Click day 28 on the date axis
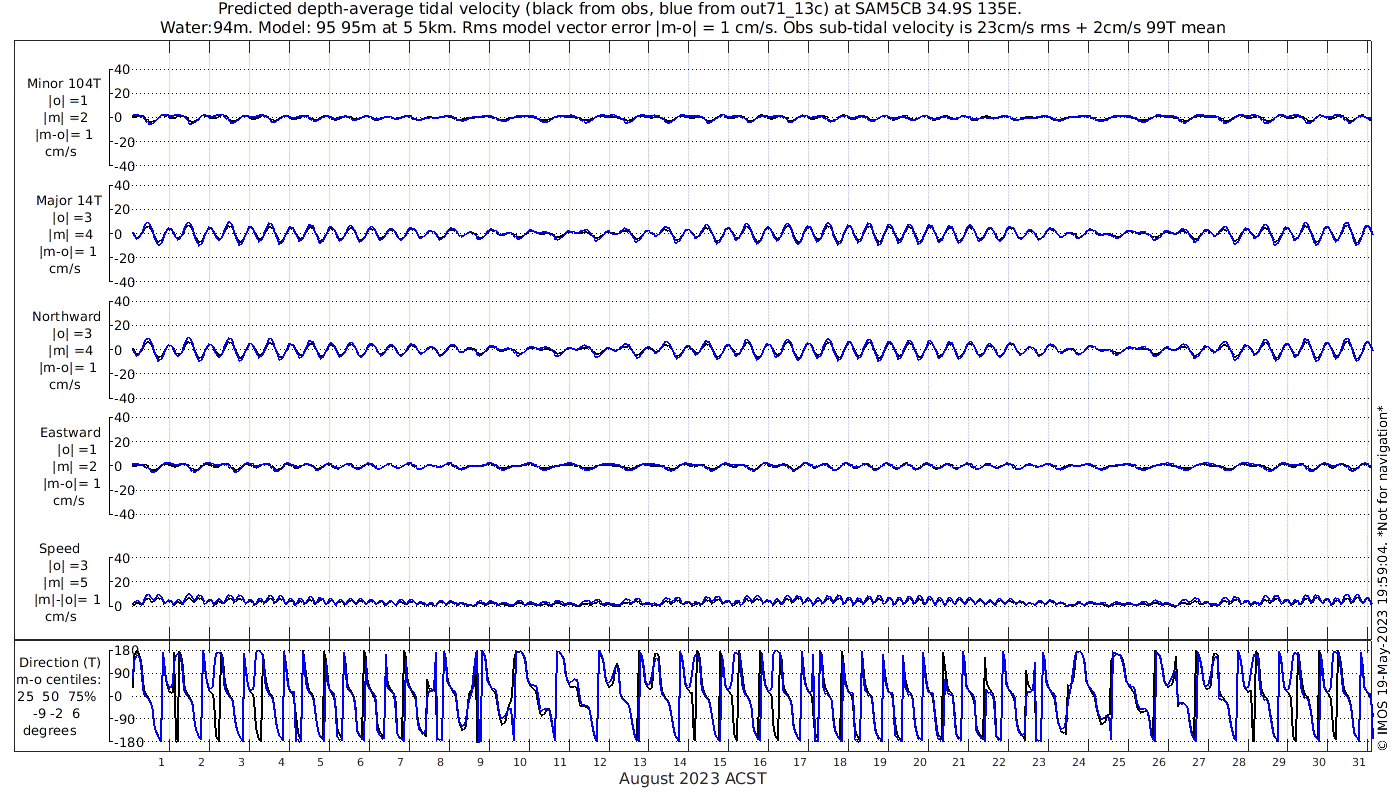The width and height of the screenshot is (1400, 800). 1238,762
